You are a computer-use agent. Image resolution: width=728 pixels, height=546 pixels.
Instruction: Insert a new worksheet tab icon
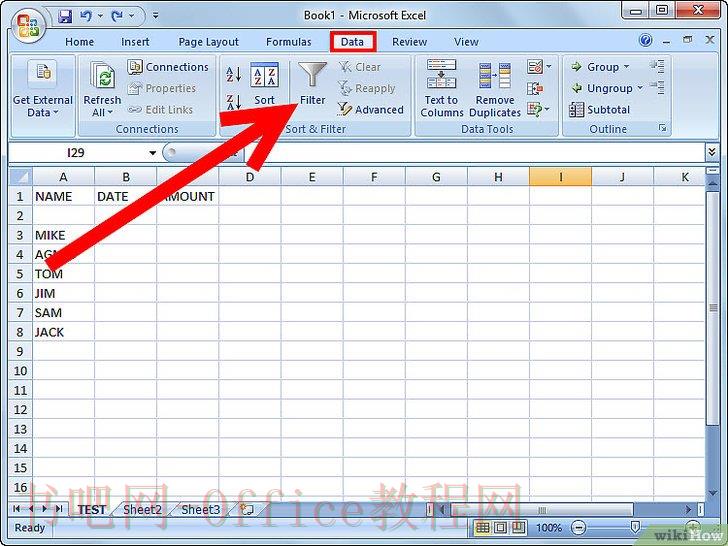[247, 509]
